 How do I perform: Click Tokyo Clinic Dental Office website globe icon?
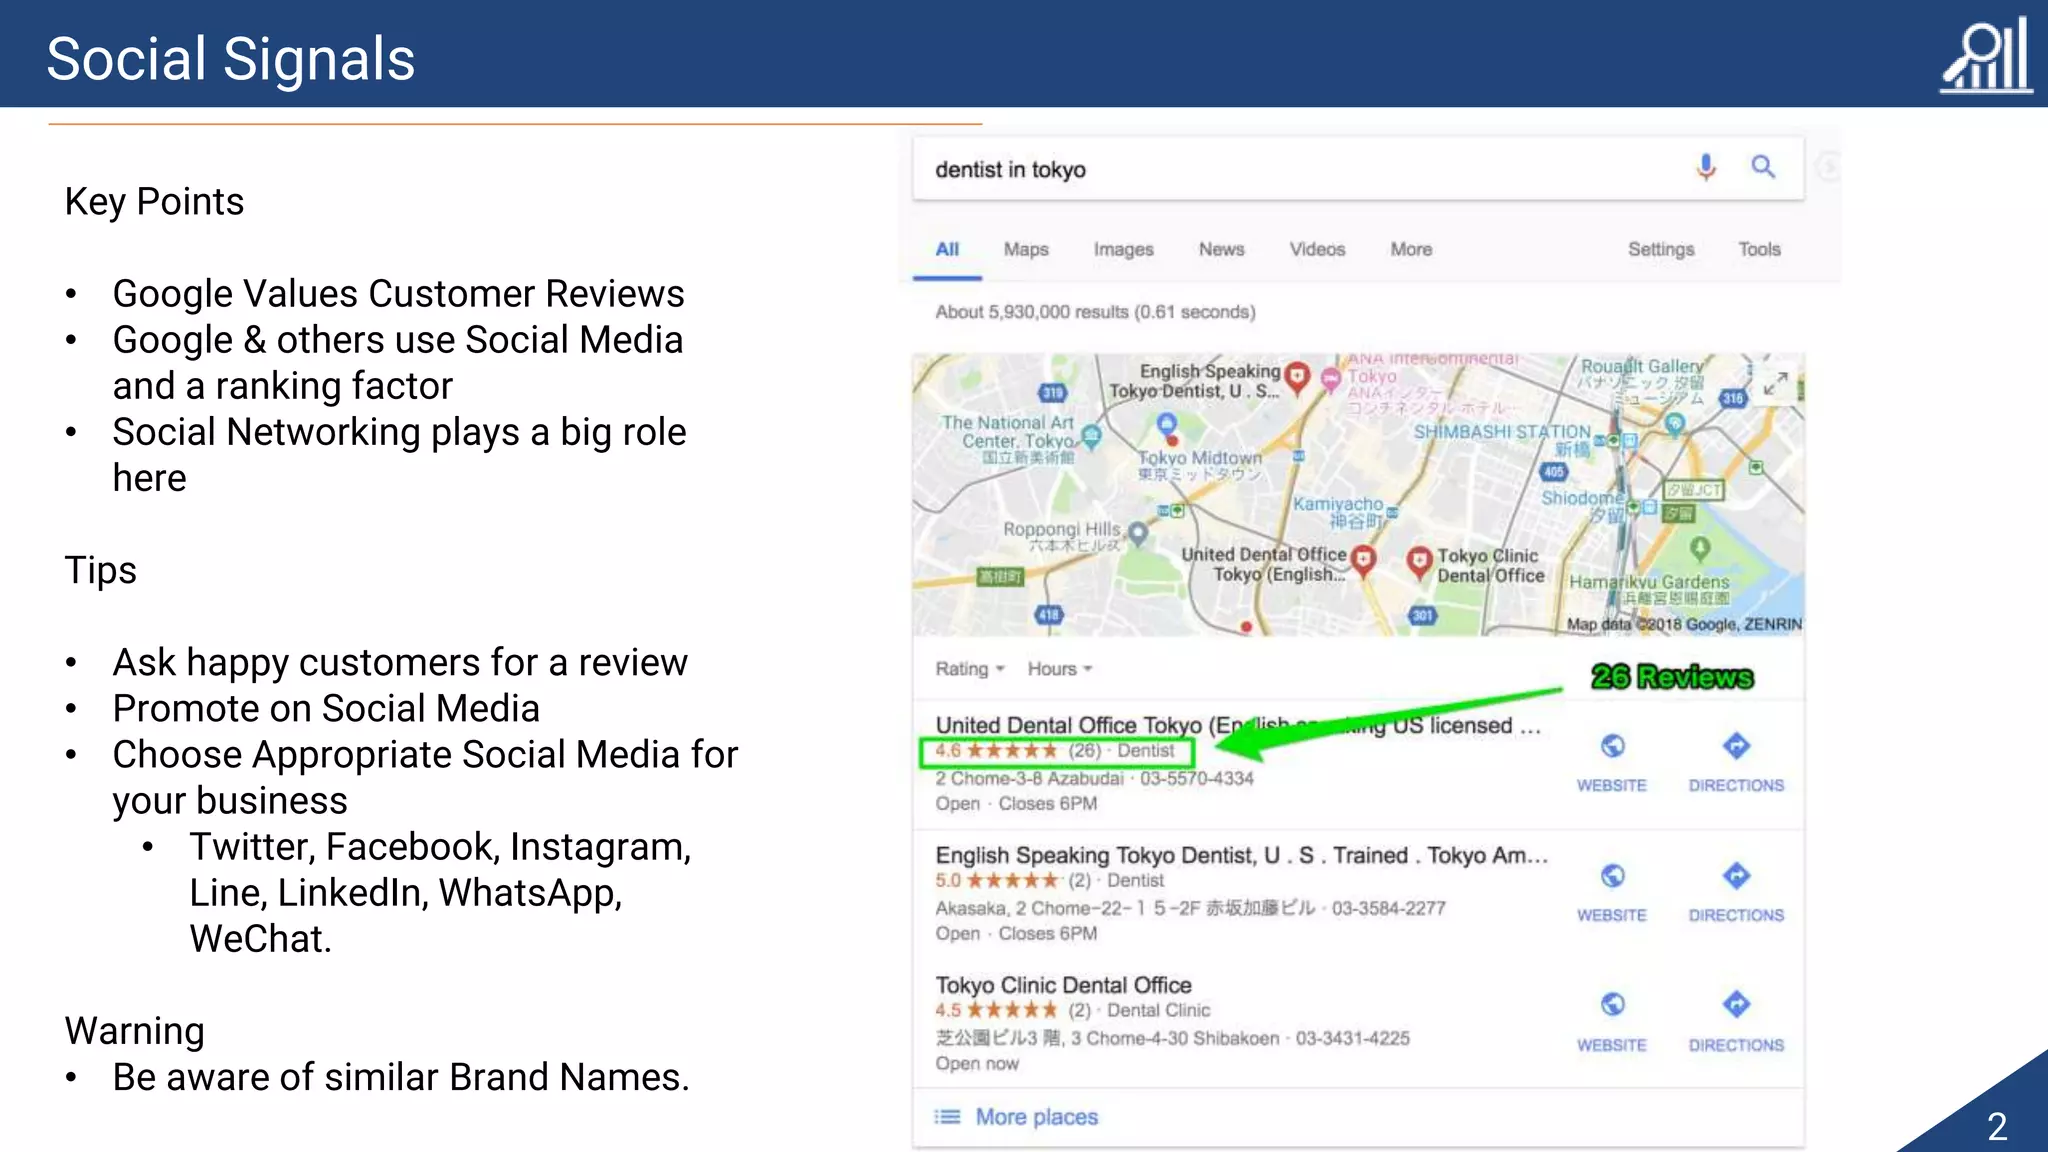1612,1004
